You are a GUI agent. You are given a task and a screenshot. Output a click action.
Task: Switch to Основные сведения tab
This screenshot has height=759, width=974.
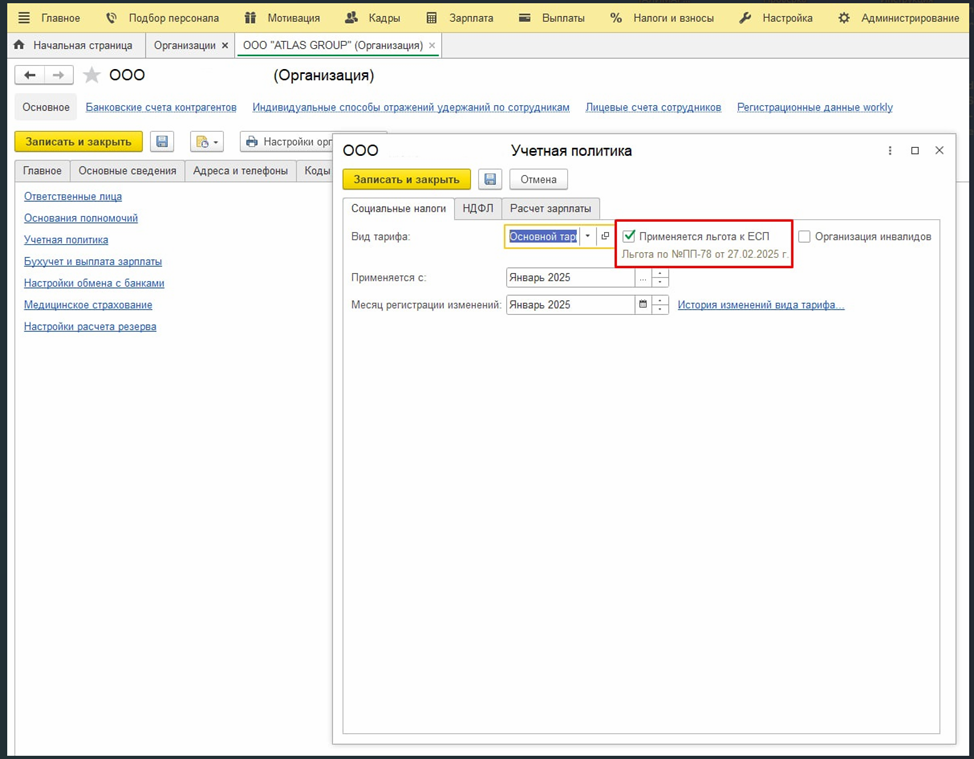(127, 171)
